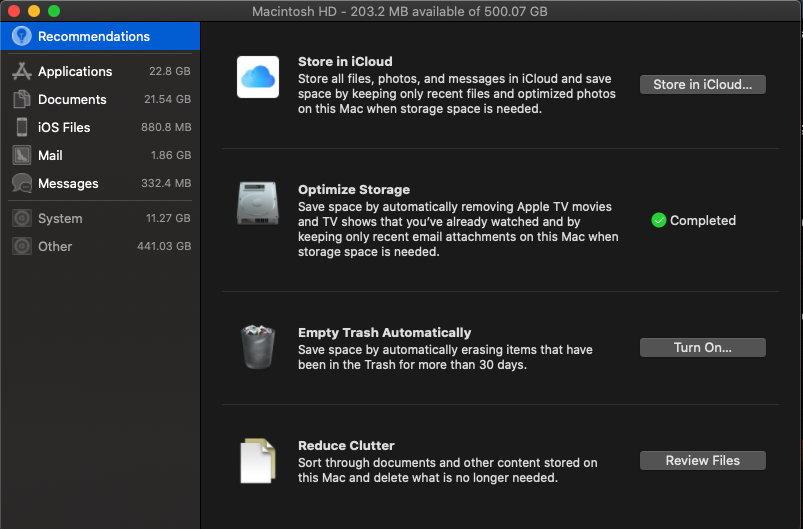Click the Documents icon in sidebar
Screen dimensions: 803x529
point(21,99)
